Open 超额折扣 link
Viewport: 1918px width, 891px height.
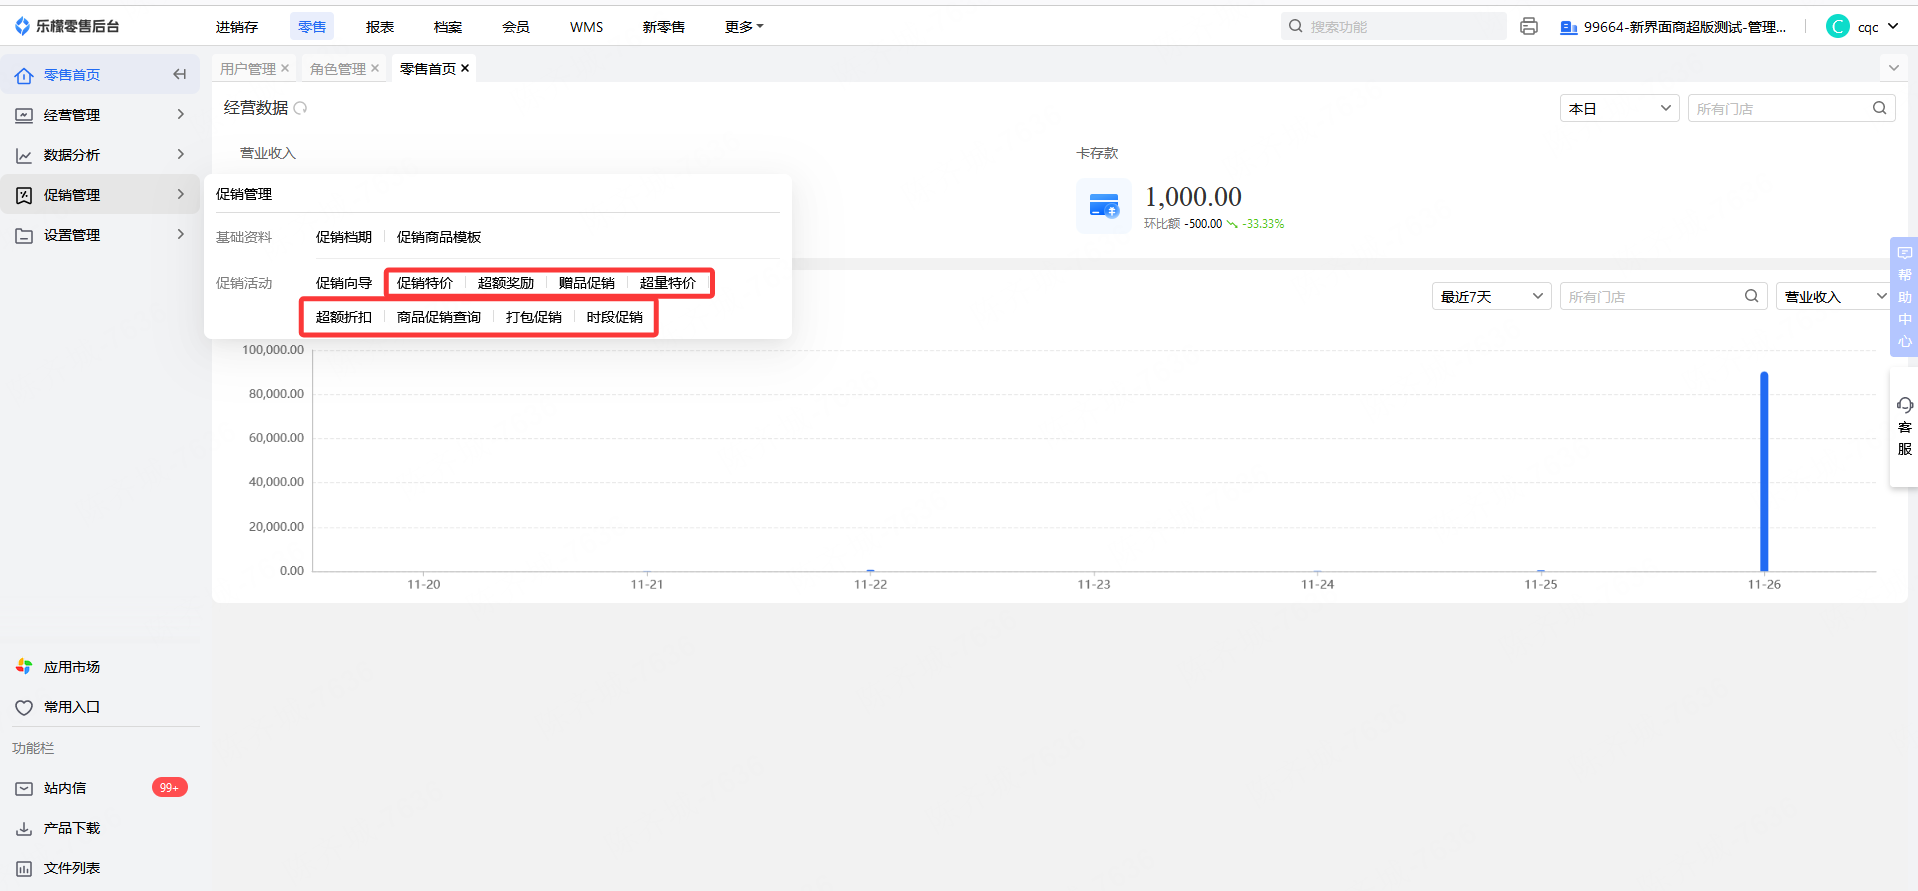pyautogui.click(x=344, y=317)
